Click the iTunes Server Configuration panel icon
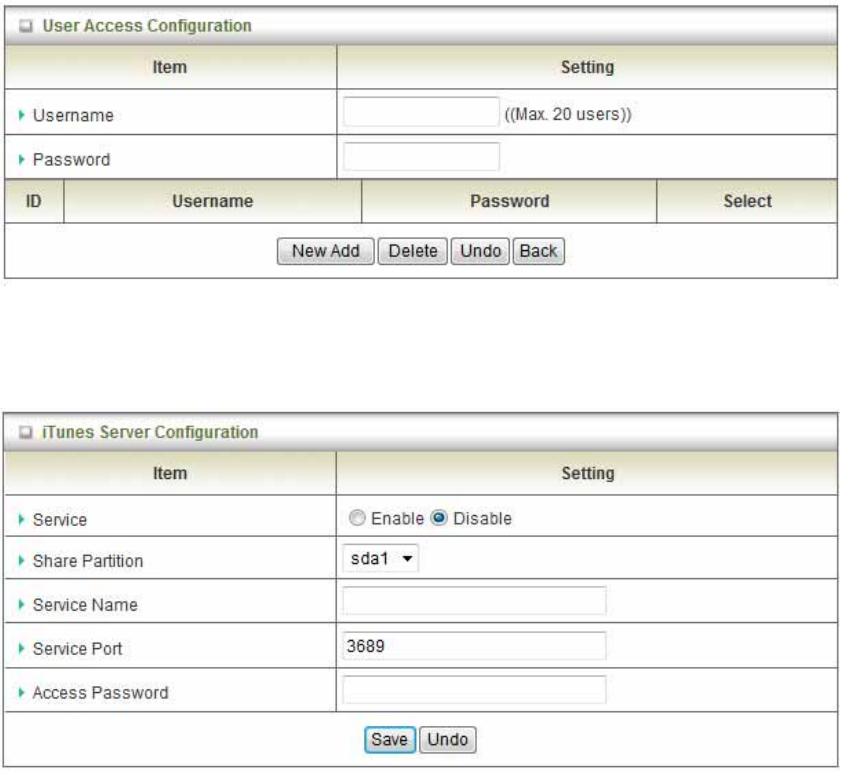841x773 pixels. pyautogui.click(x=25, y=432)
